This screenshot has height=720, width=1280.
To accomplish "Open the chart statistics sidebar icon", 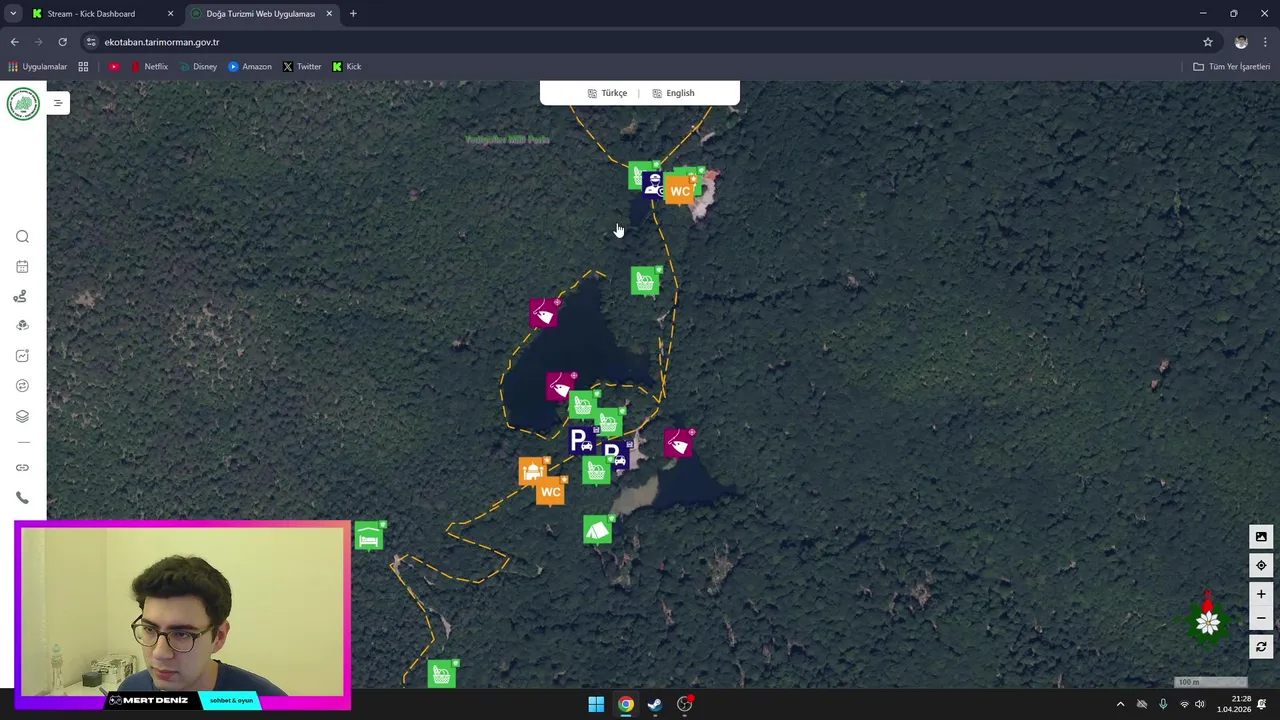I will click(22, 356).
